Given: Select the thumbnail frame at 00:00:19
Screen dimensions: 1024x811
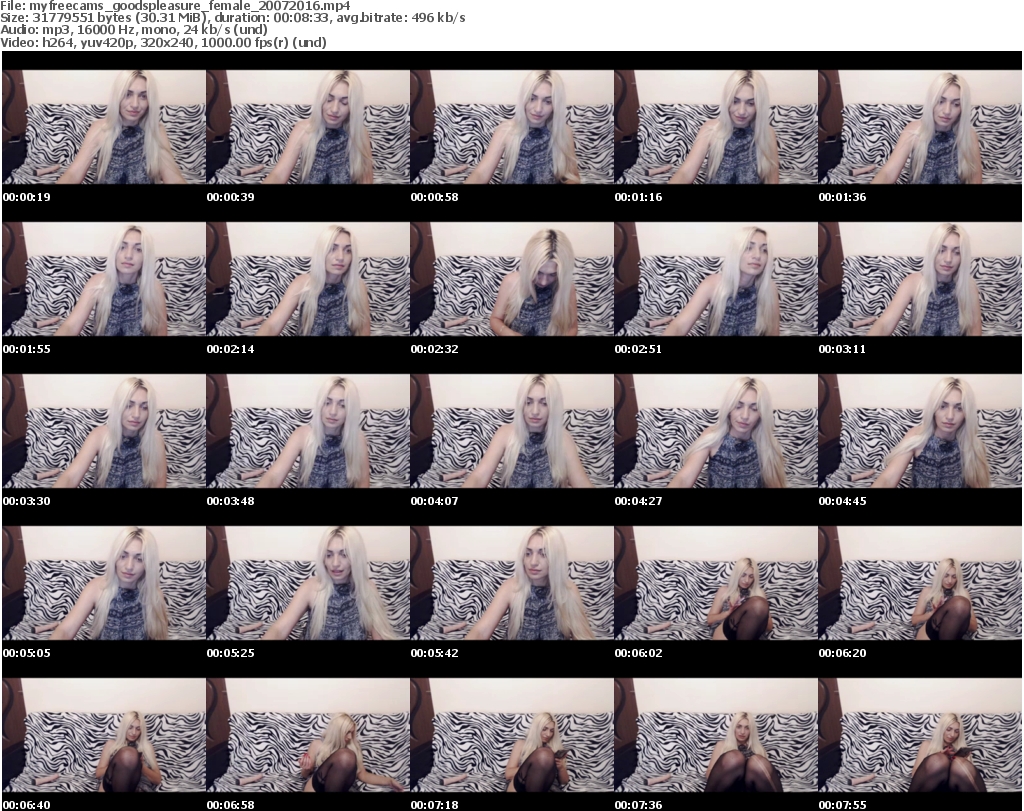Looking at the screenshot, I should pos(104,127).
